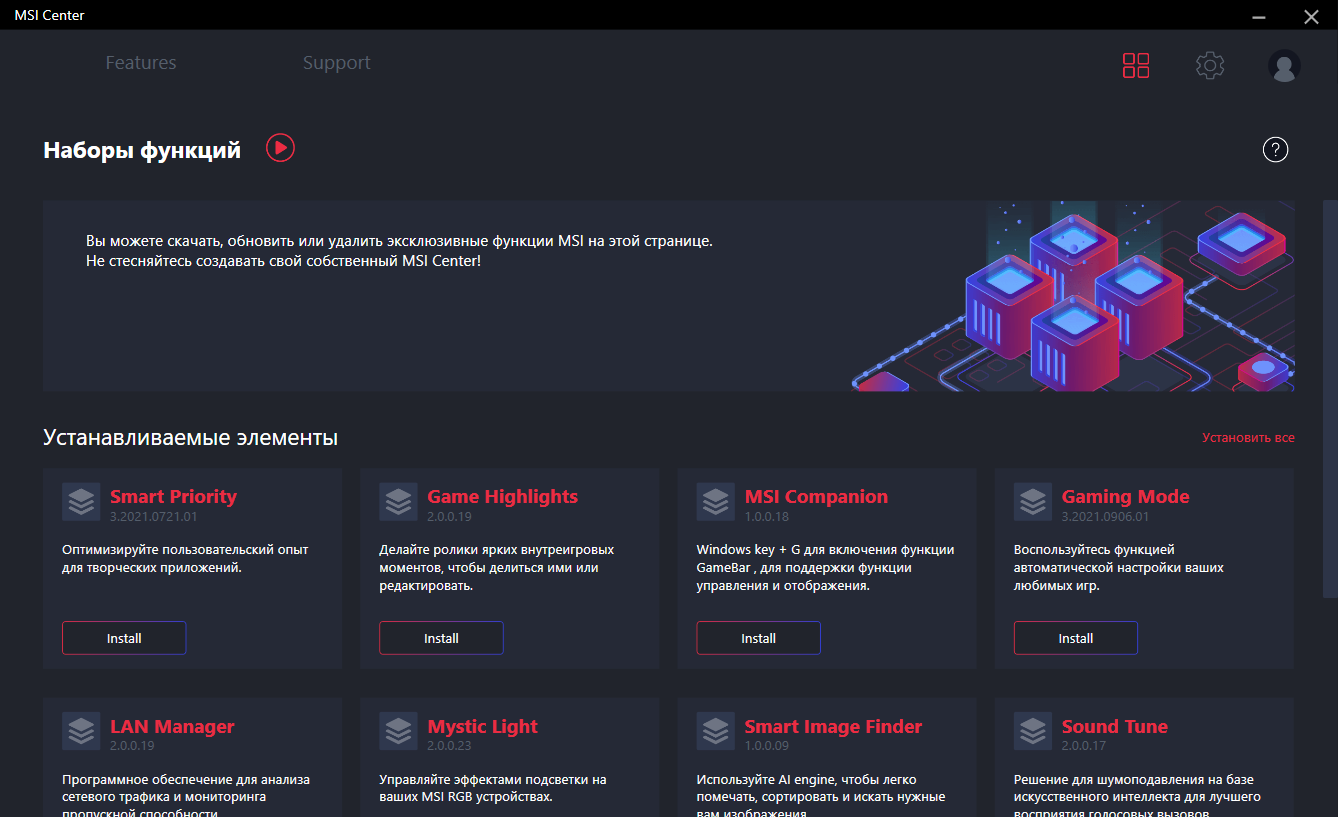Click the Smart Image Finder title

(833, 727)
